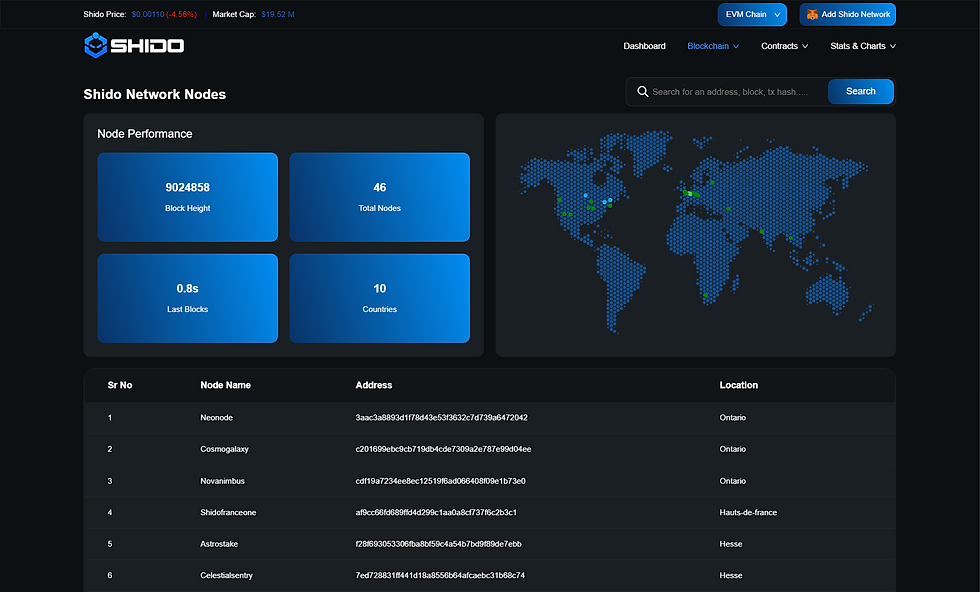Click the Shido logo
The image size is (980, 592).
tap(134, 46)
